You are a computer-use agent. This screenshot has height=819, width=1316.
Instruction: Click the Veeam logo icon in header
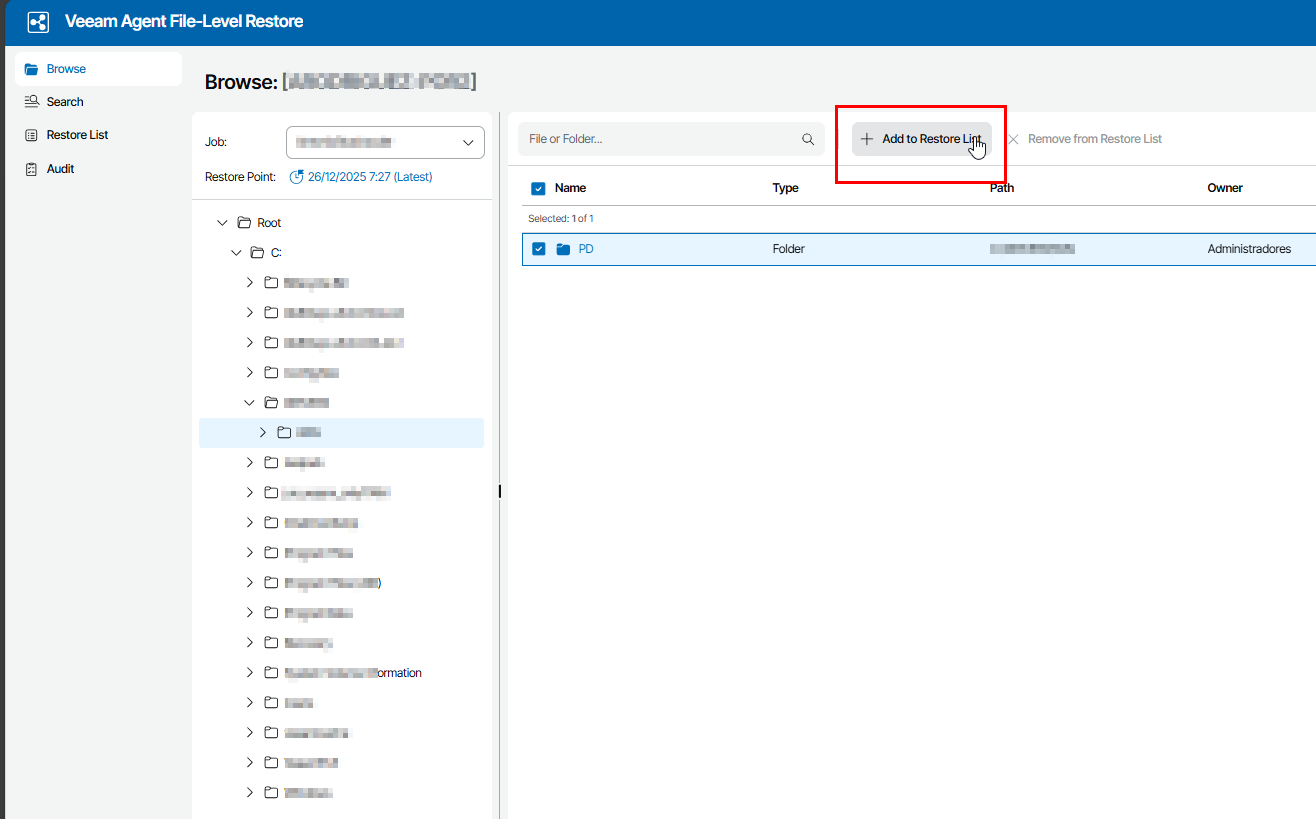coord(38,22)
